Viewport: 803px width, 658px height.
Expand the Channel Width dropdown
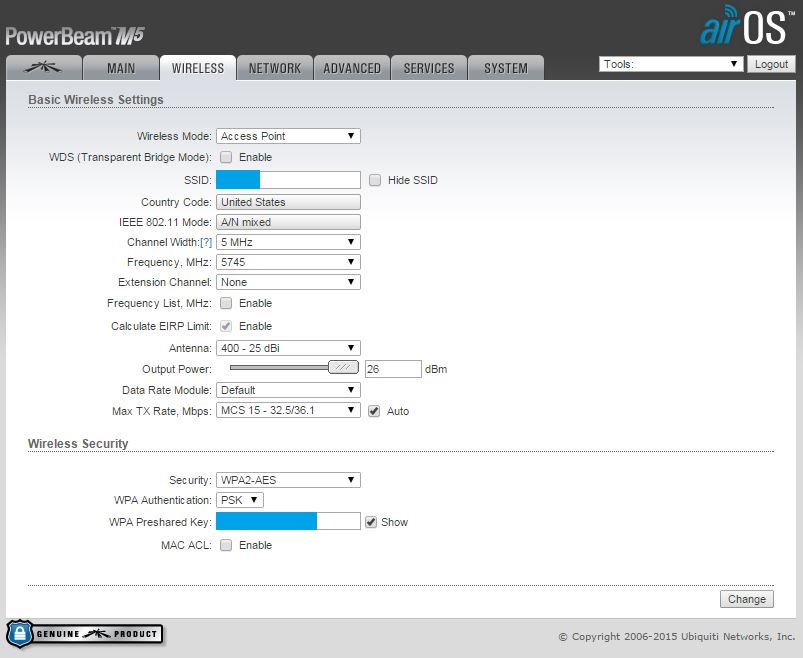(x=288, y=242)
